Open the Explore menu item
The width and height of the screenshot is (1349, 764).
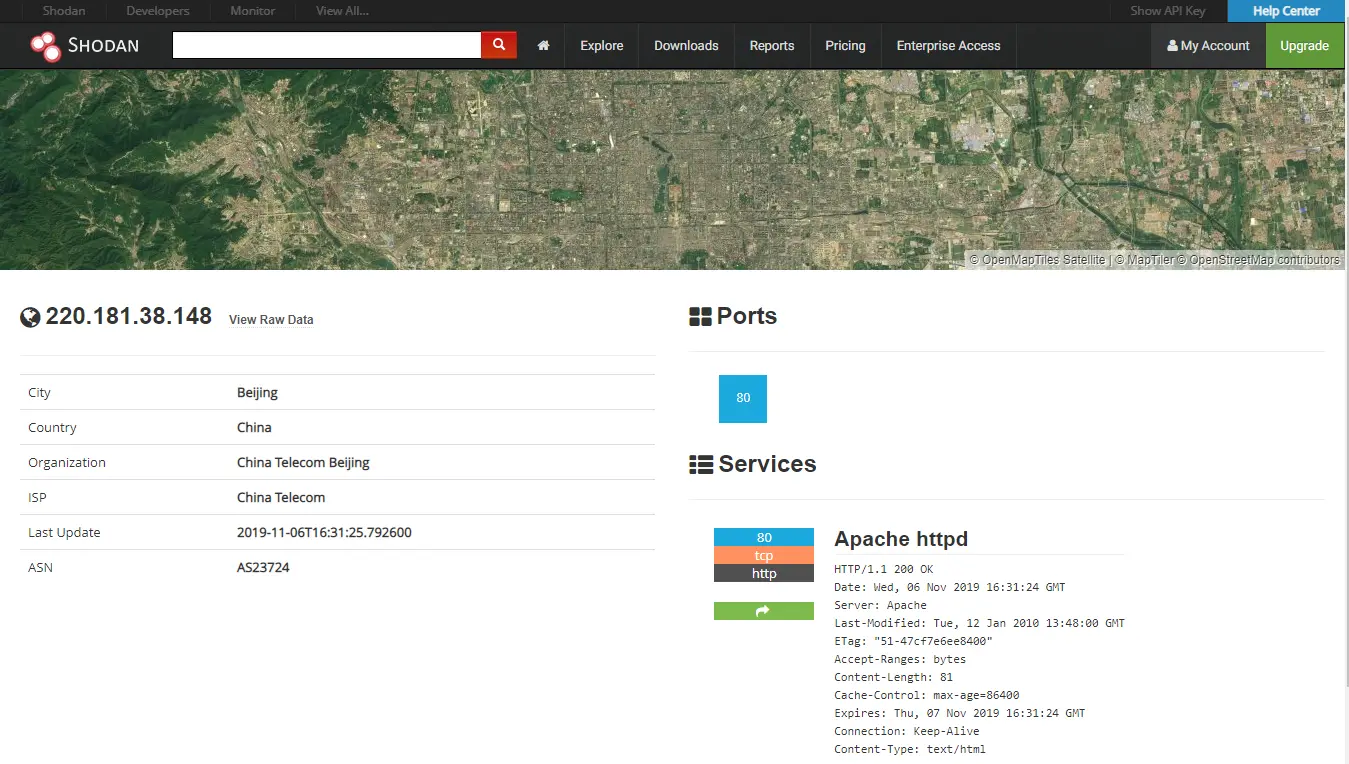pyautogui.click(x=602, y=46)
